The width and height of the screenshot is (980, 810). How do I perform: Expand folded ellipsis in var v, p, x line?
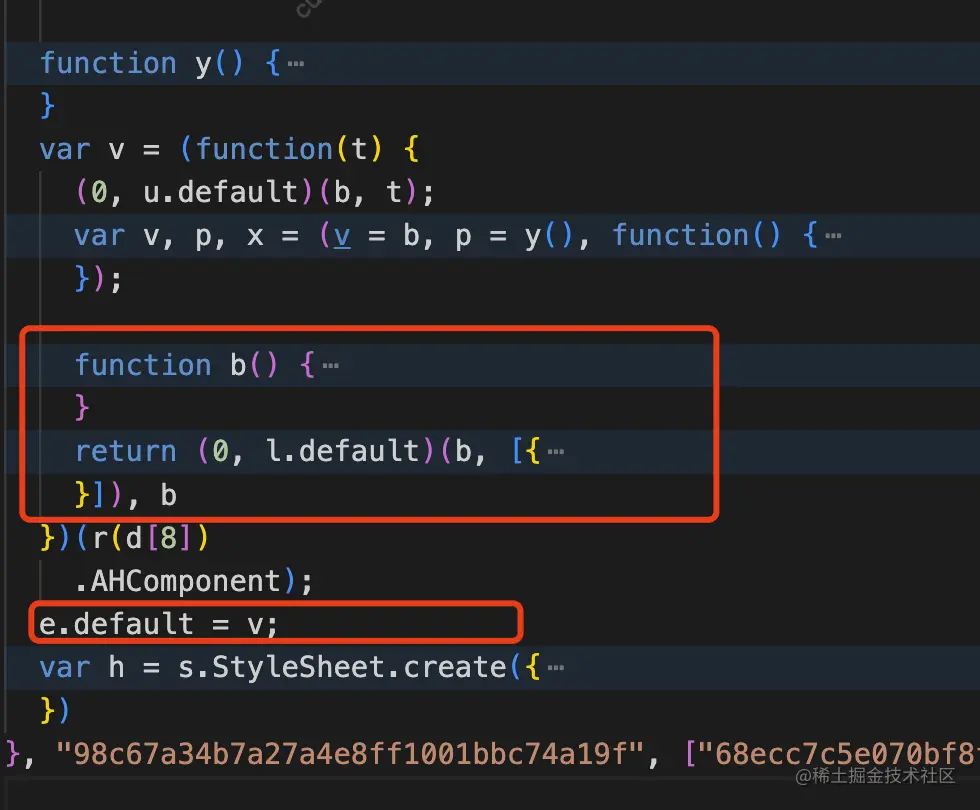[833, 236]
